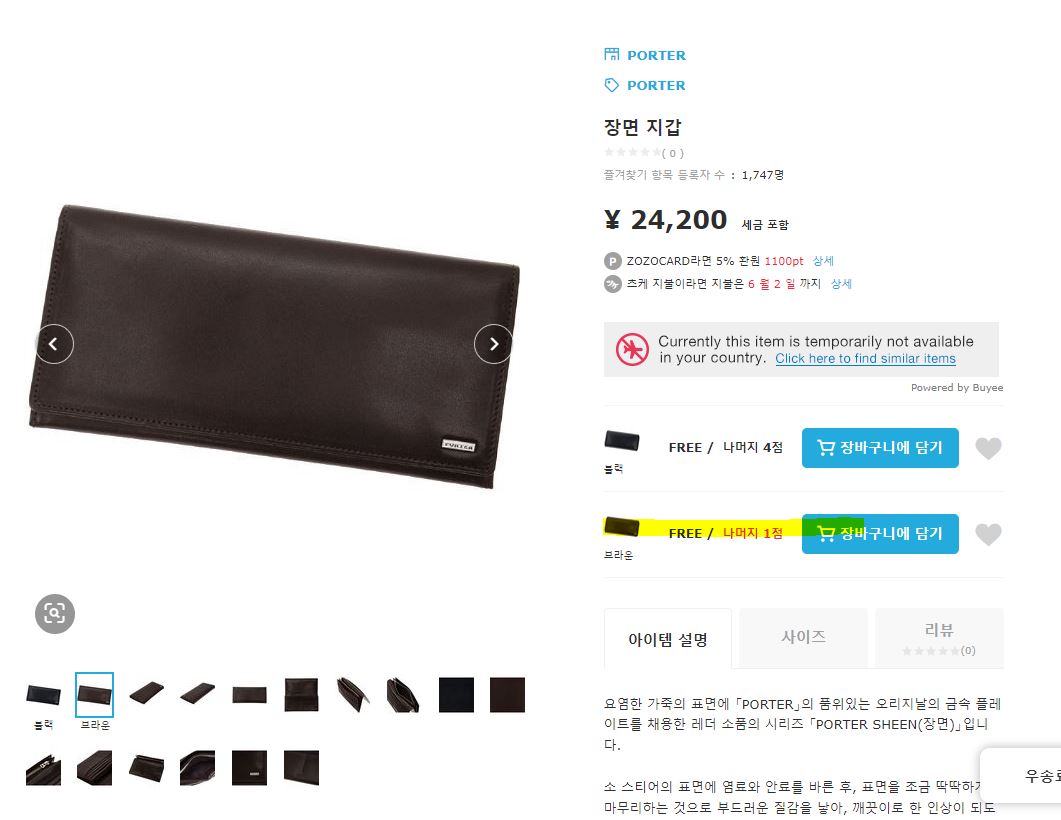The height and width of the screenshot is (820, 1061).
Task: Open ZOZOCARD 상세 details link
Action: tap(823, 260)
